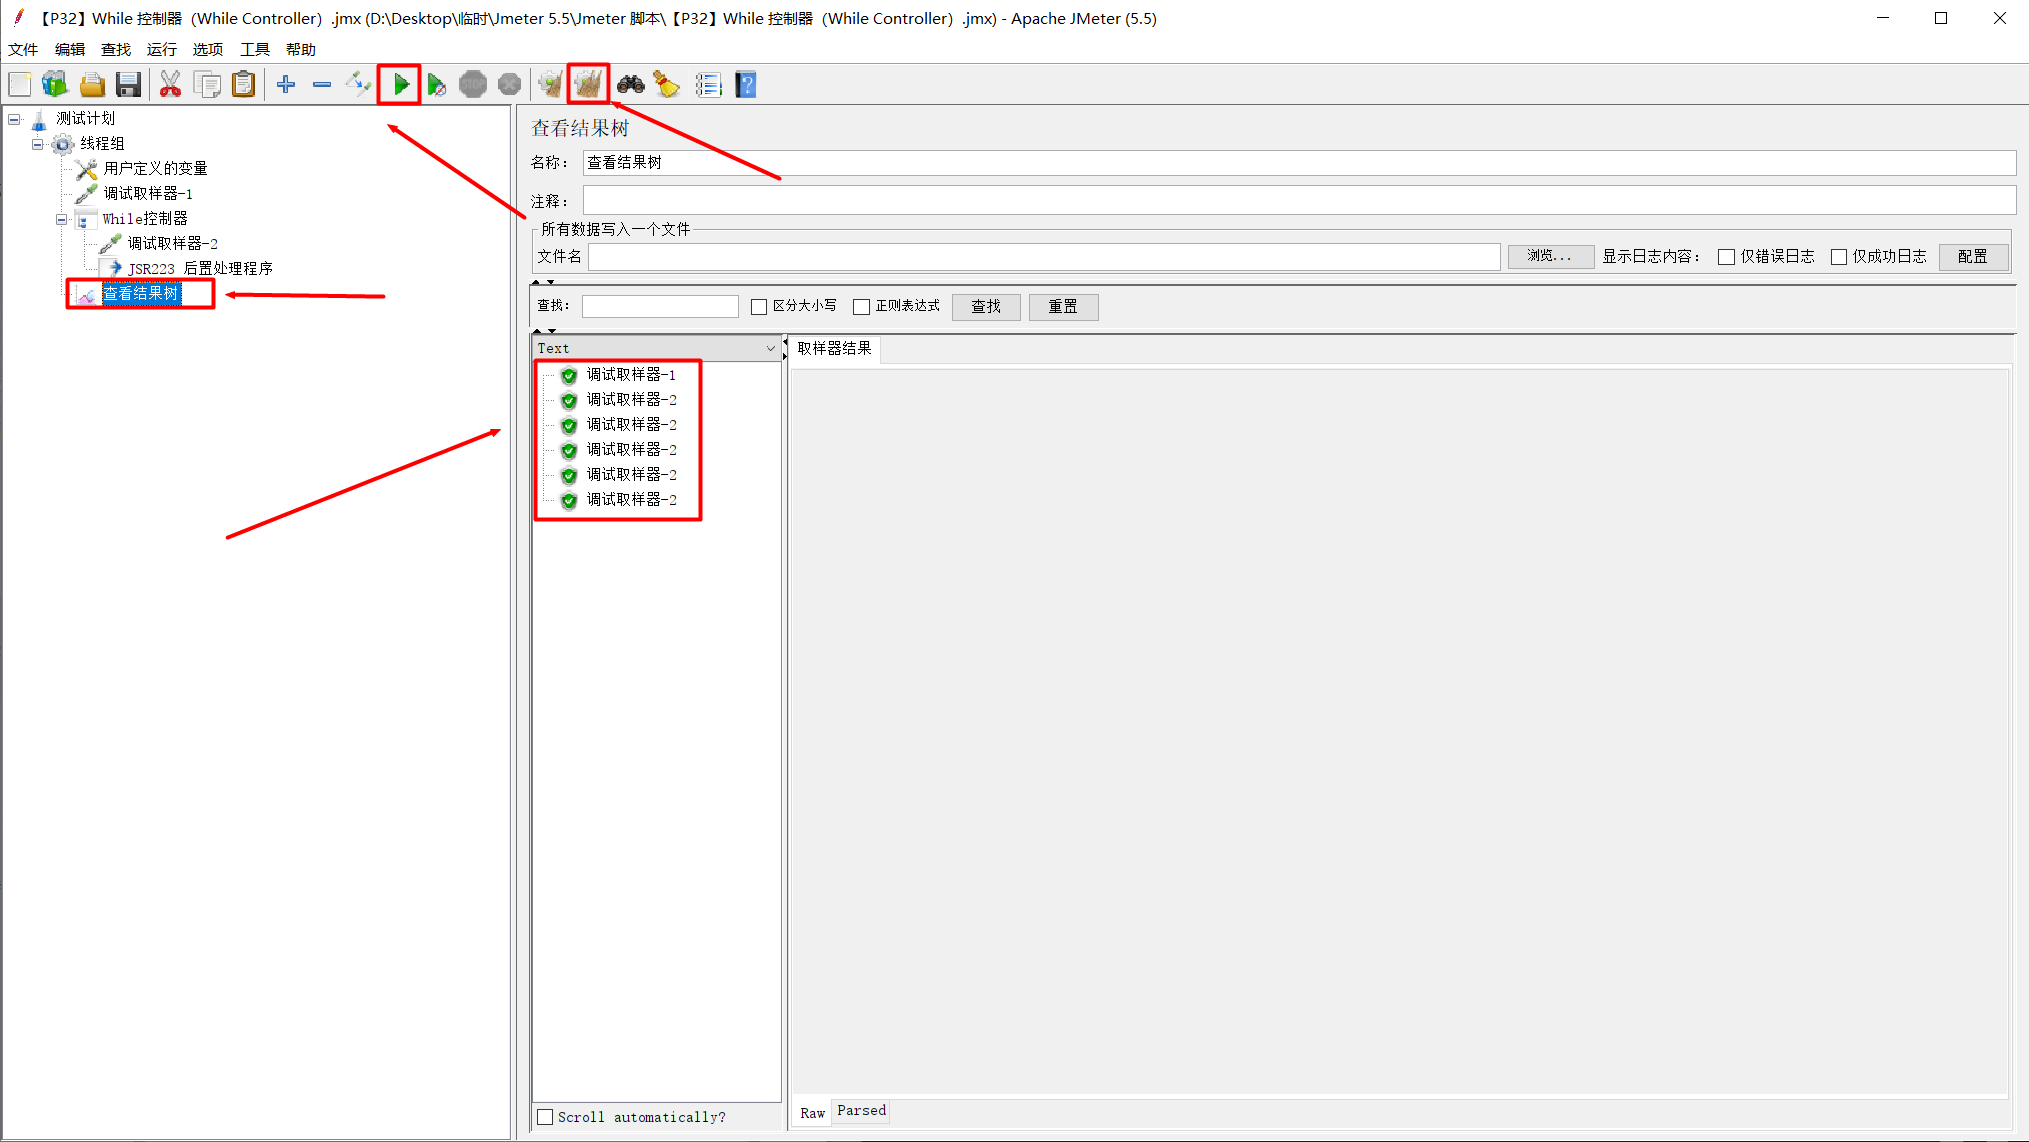Image resolution: width=2029 pixels, height=1142 pixels.
Task: Open the Function Helper dialog icon
Action: click(x=709, y=84)
